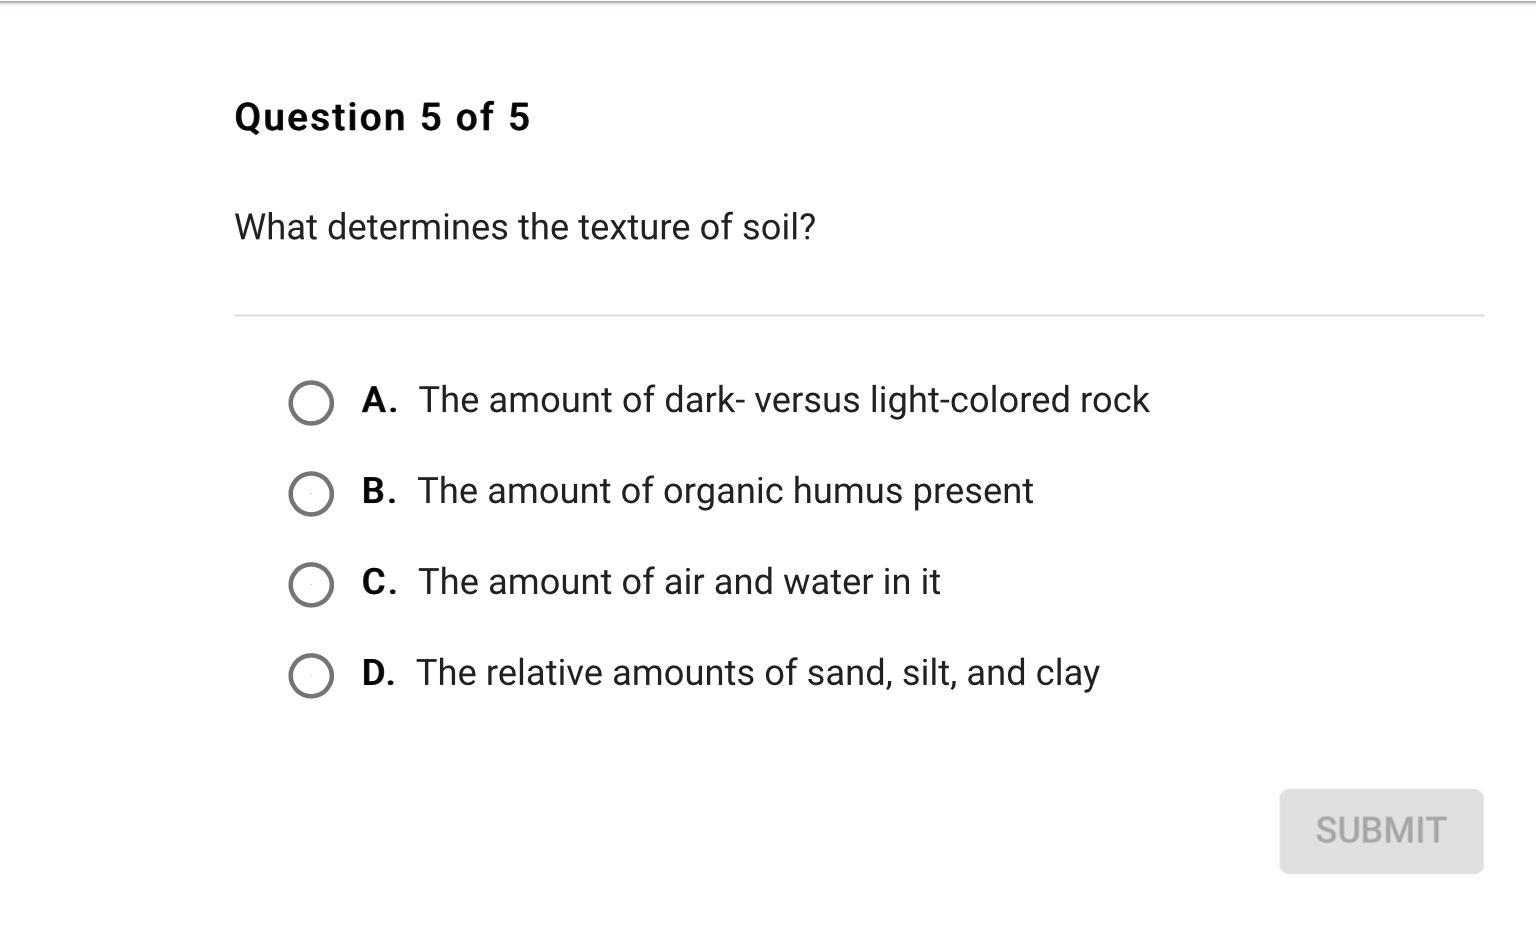Choose the "amount of organic humus present" answer text
This screenshot has width=1536, height=943.
coord(725,491)
